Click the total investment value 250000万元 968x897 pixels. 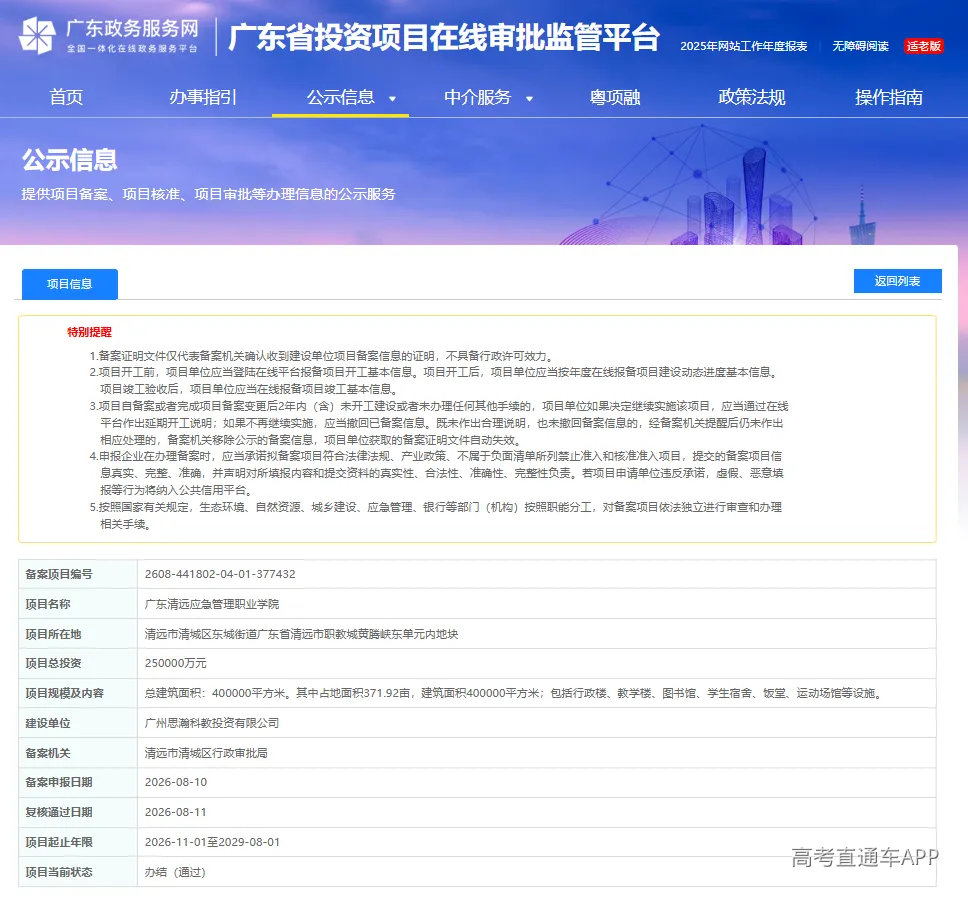click(x=176, y=663)
